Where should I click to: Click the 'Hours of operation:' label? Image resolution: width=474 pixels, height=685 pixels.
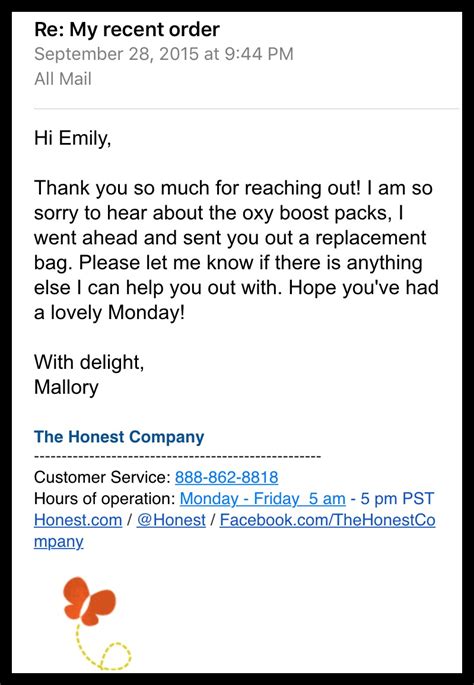pyautogui.click(x=105, y=498)
